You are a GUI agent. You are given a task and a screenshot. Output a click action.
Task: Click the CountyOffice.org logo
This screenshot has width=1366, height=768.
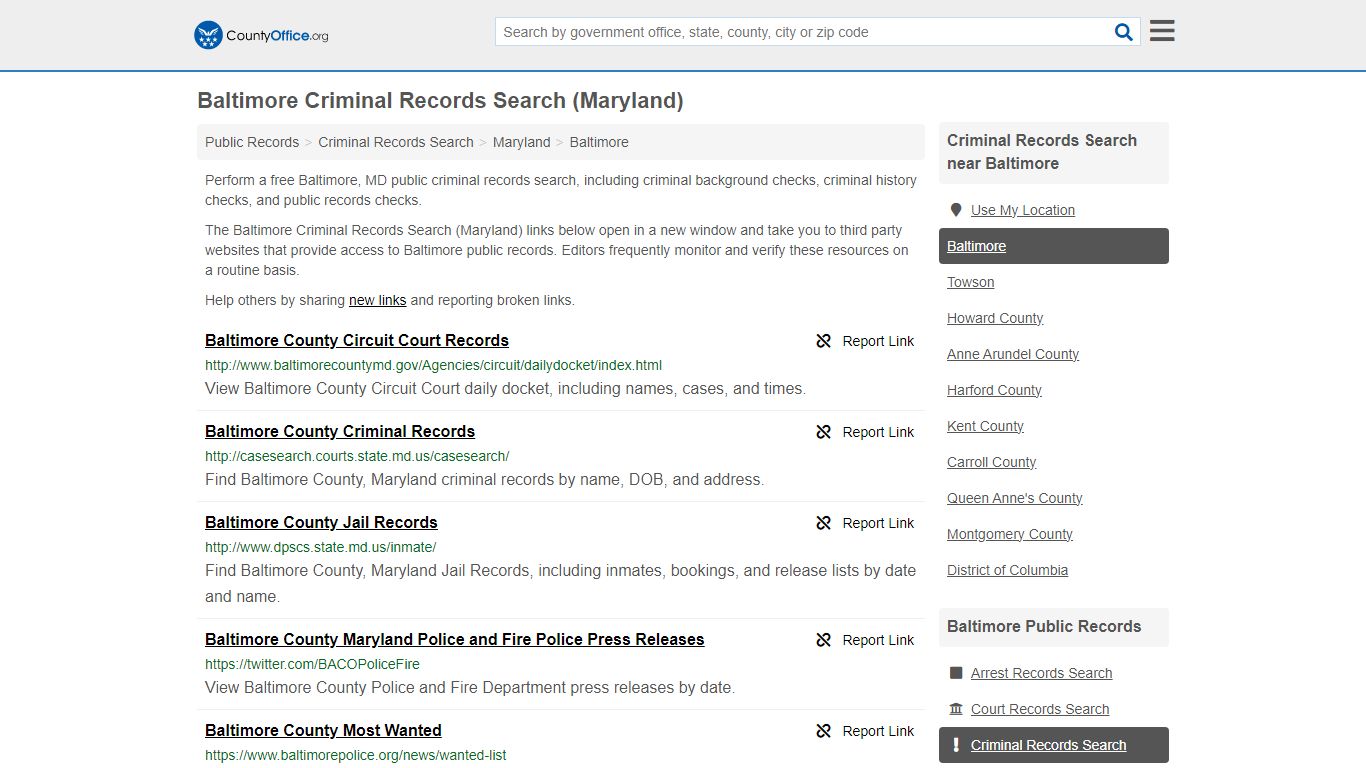(261, 35)
